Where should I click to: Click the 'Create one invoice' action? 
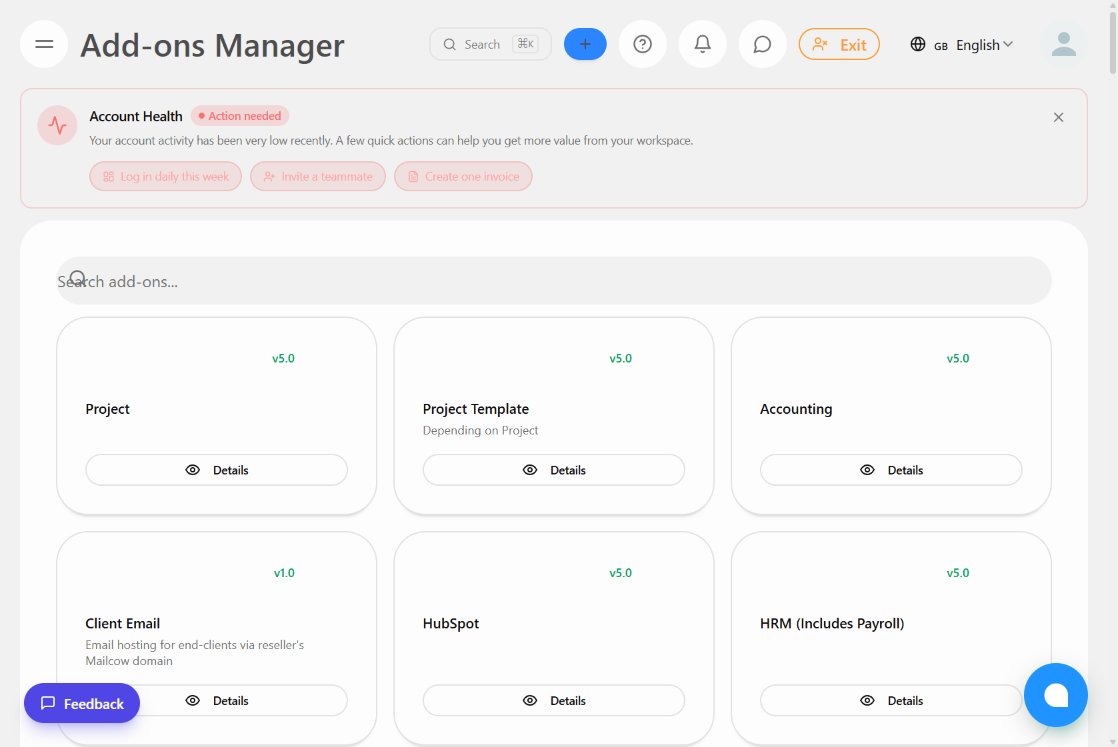pyautogui.click(x=463, y=176)
